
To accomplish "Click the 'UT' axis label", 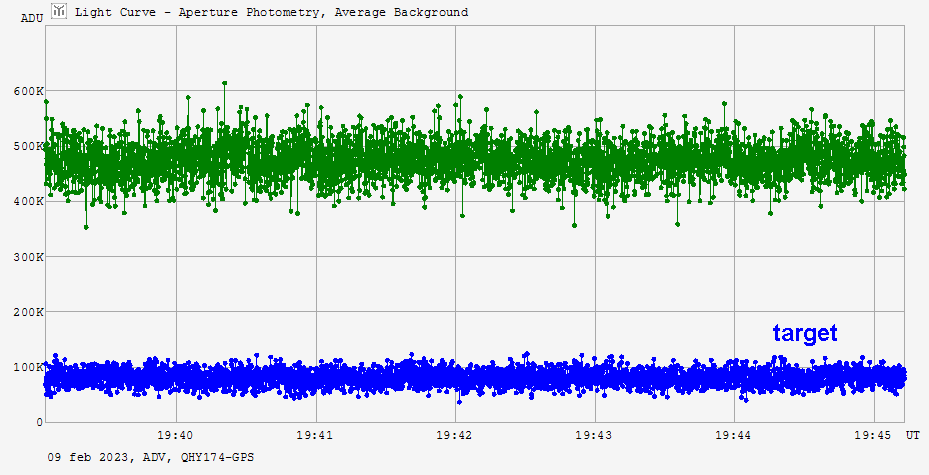I will 912,435.
